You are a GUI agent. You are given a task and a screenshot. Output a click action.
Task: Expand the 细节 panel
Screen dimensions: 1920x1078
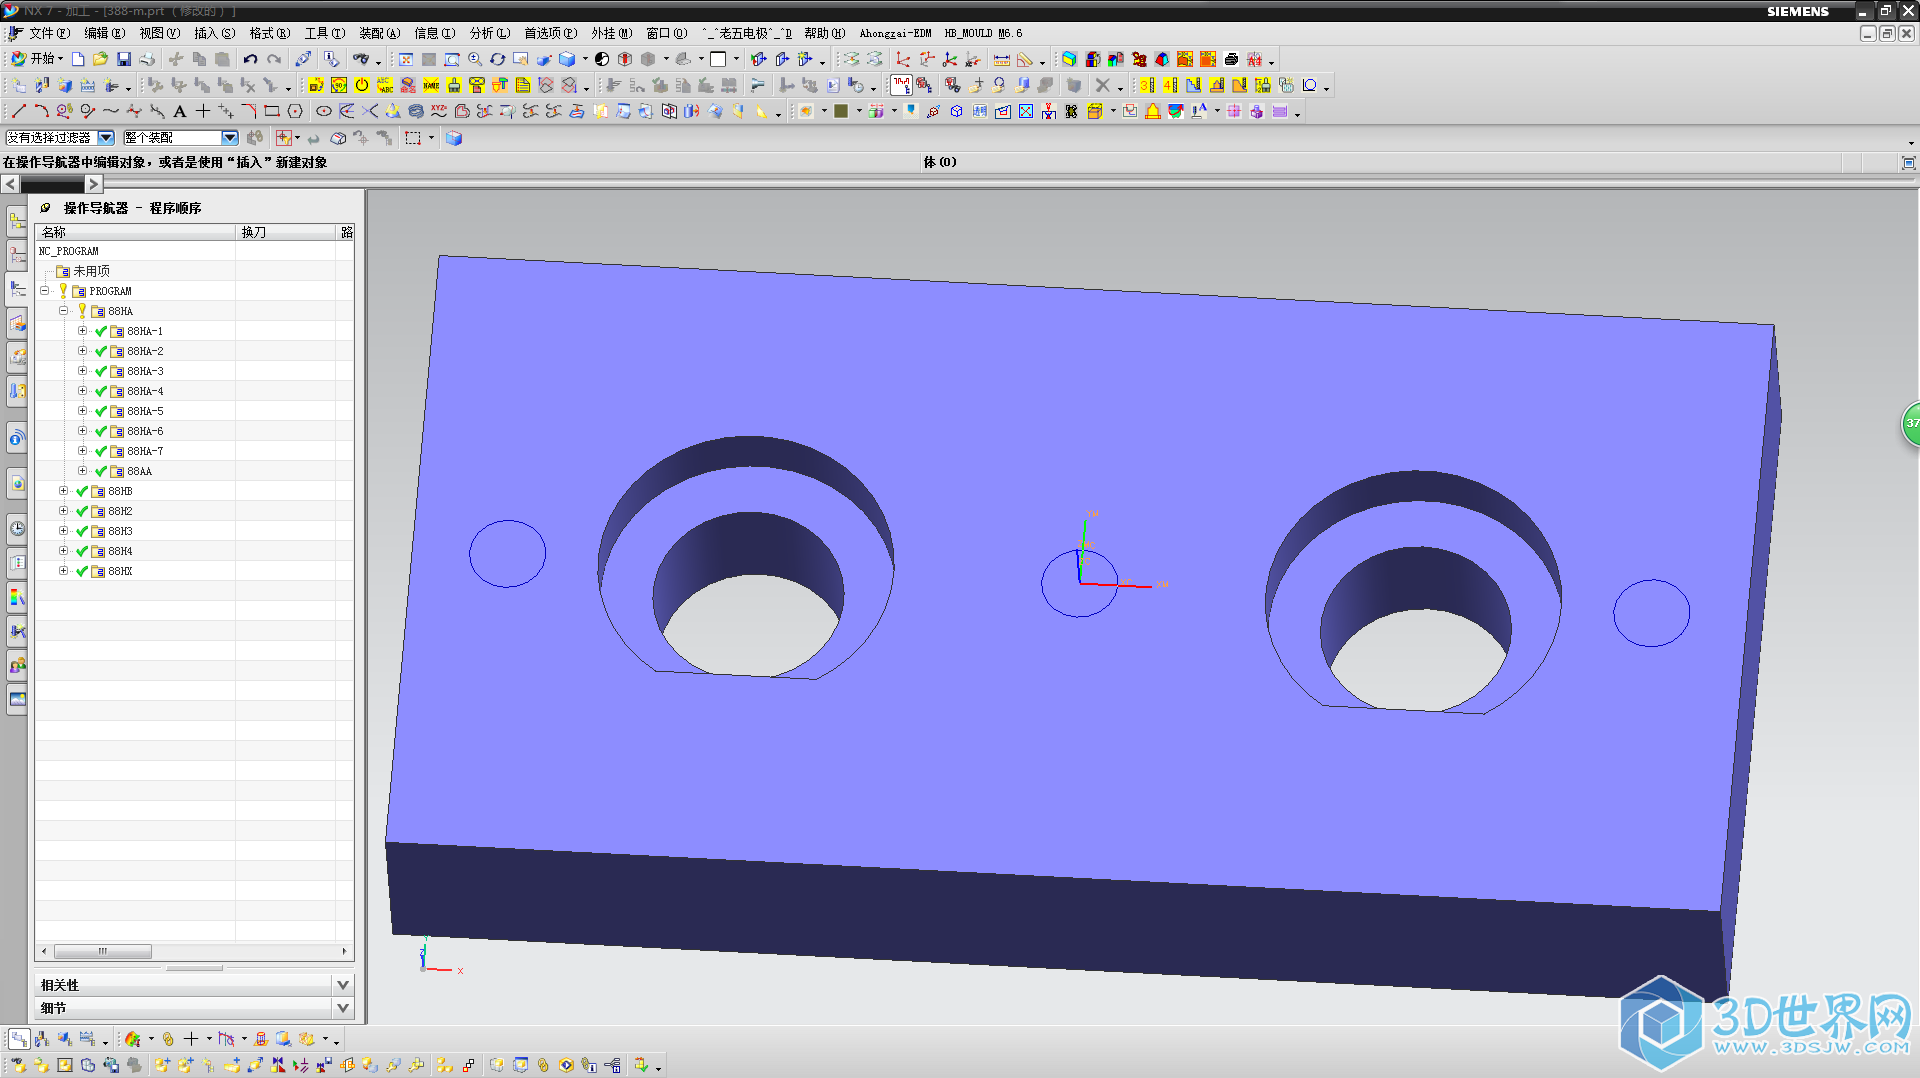pos(343,1008)
